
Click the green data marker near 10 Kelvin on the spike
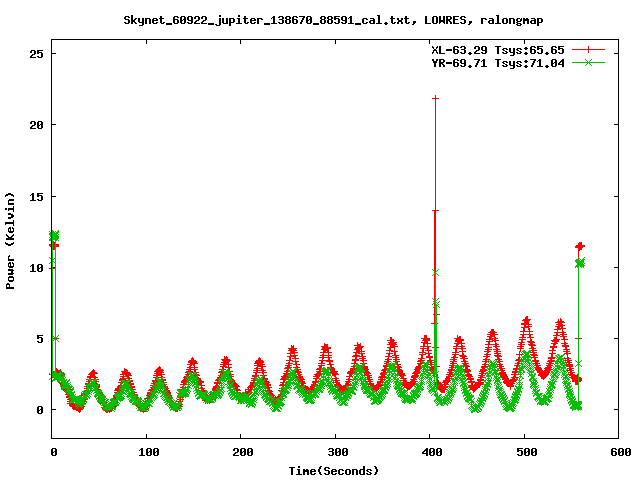[x=436, y=273]
